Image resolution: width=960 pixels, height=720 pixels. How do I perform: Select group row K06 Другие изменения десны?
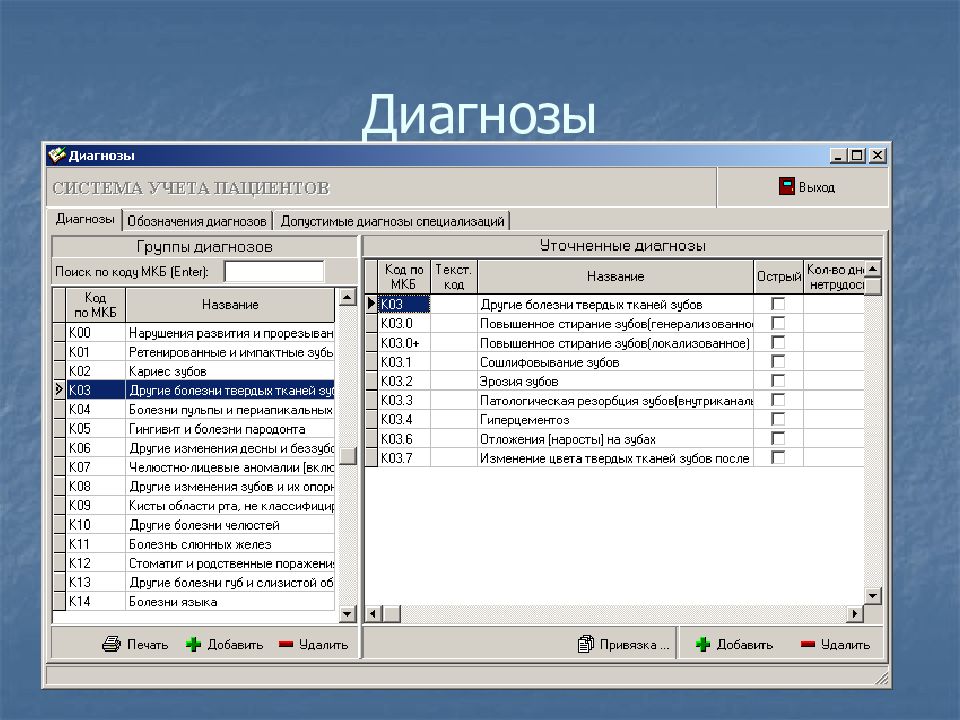click(200, 448)
